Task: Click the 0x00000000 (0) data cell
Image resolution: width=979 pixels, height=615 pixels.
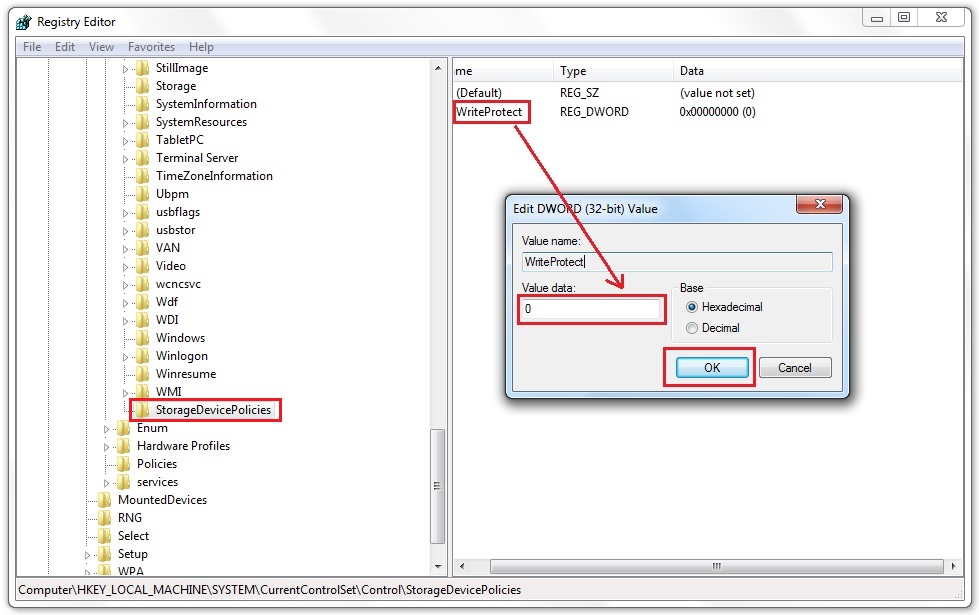Action: tap(717, 112)
